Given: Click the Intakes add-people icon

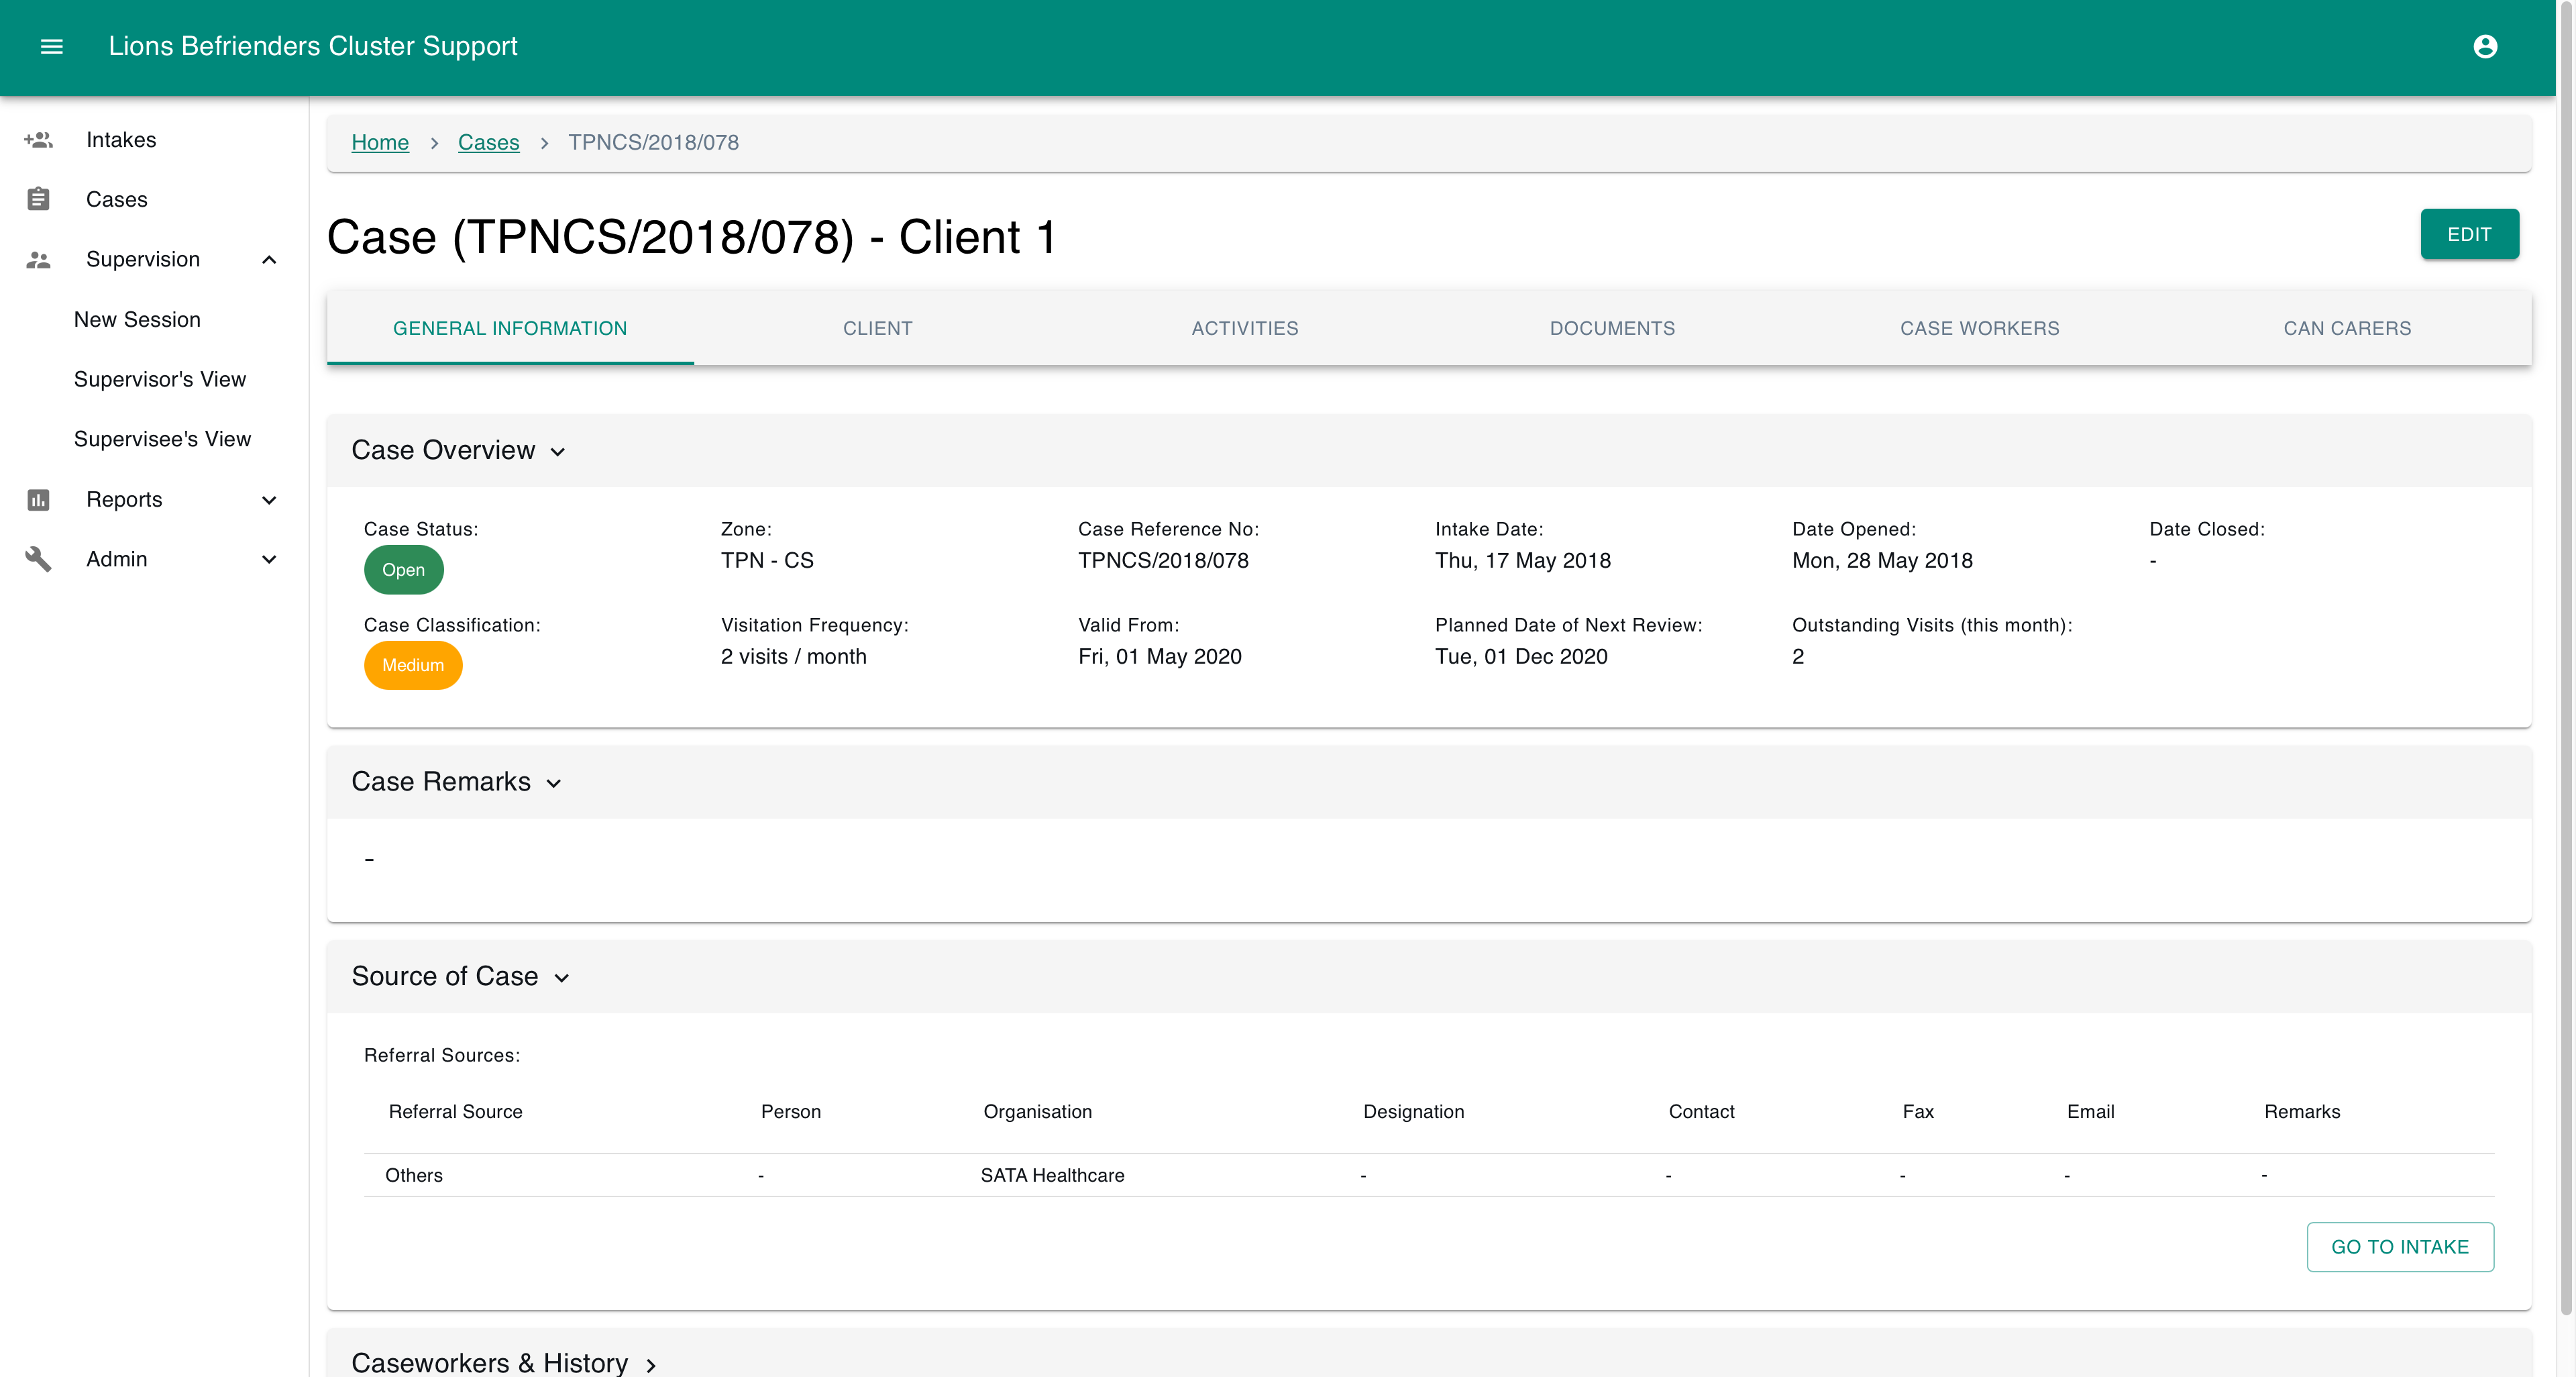Looking at the screenshot, I should click(x=38, y=139).
